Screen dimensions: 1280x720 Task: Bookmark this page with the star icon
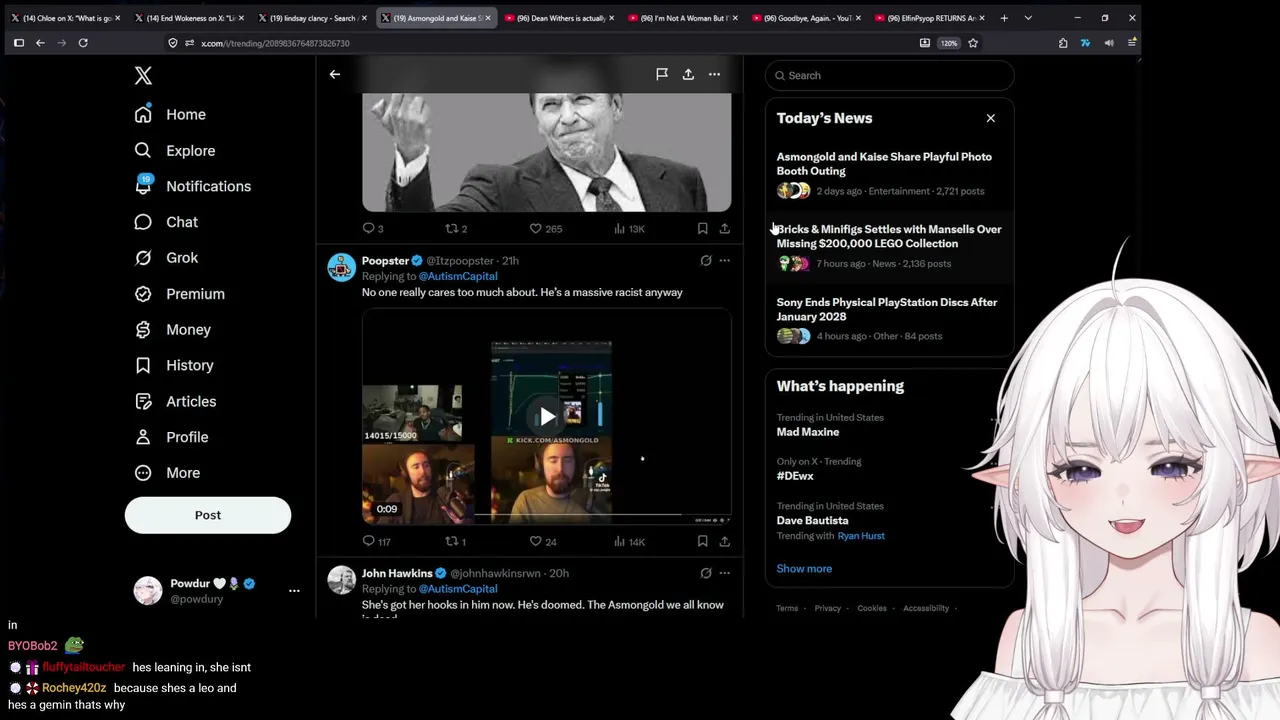[973, 43]
